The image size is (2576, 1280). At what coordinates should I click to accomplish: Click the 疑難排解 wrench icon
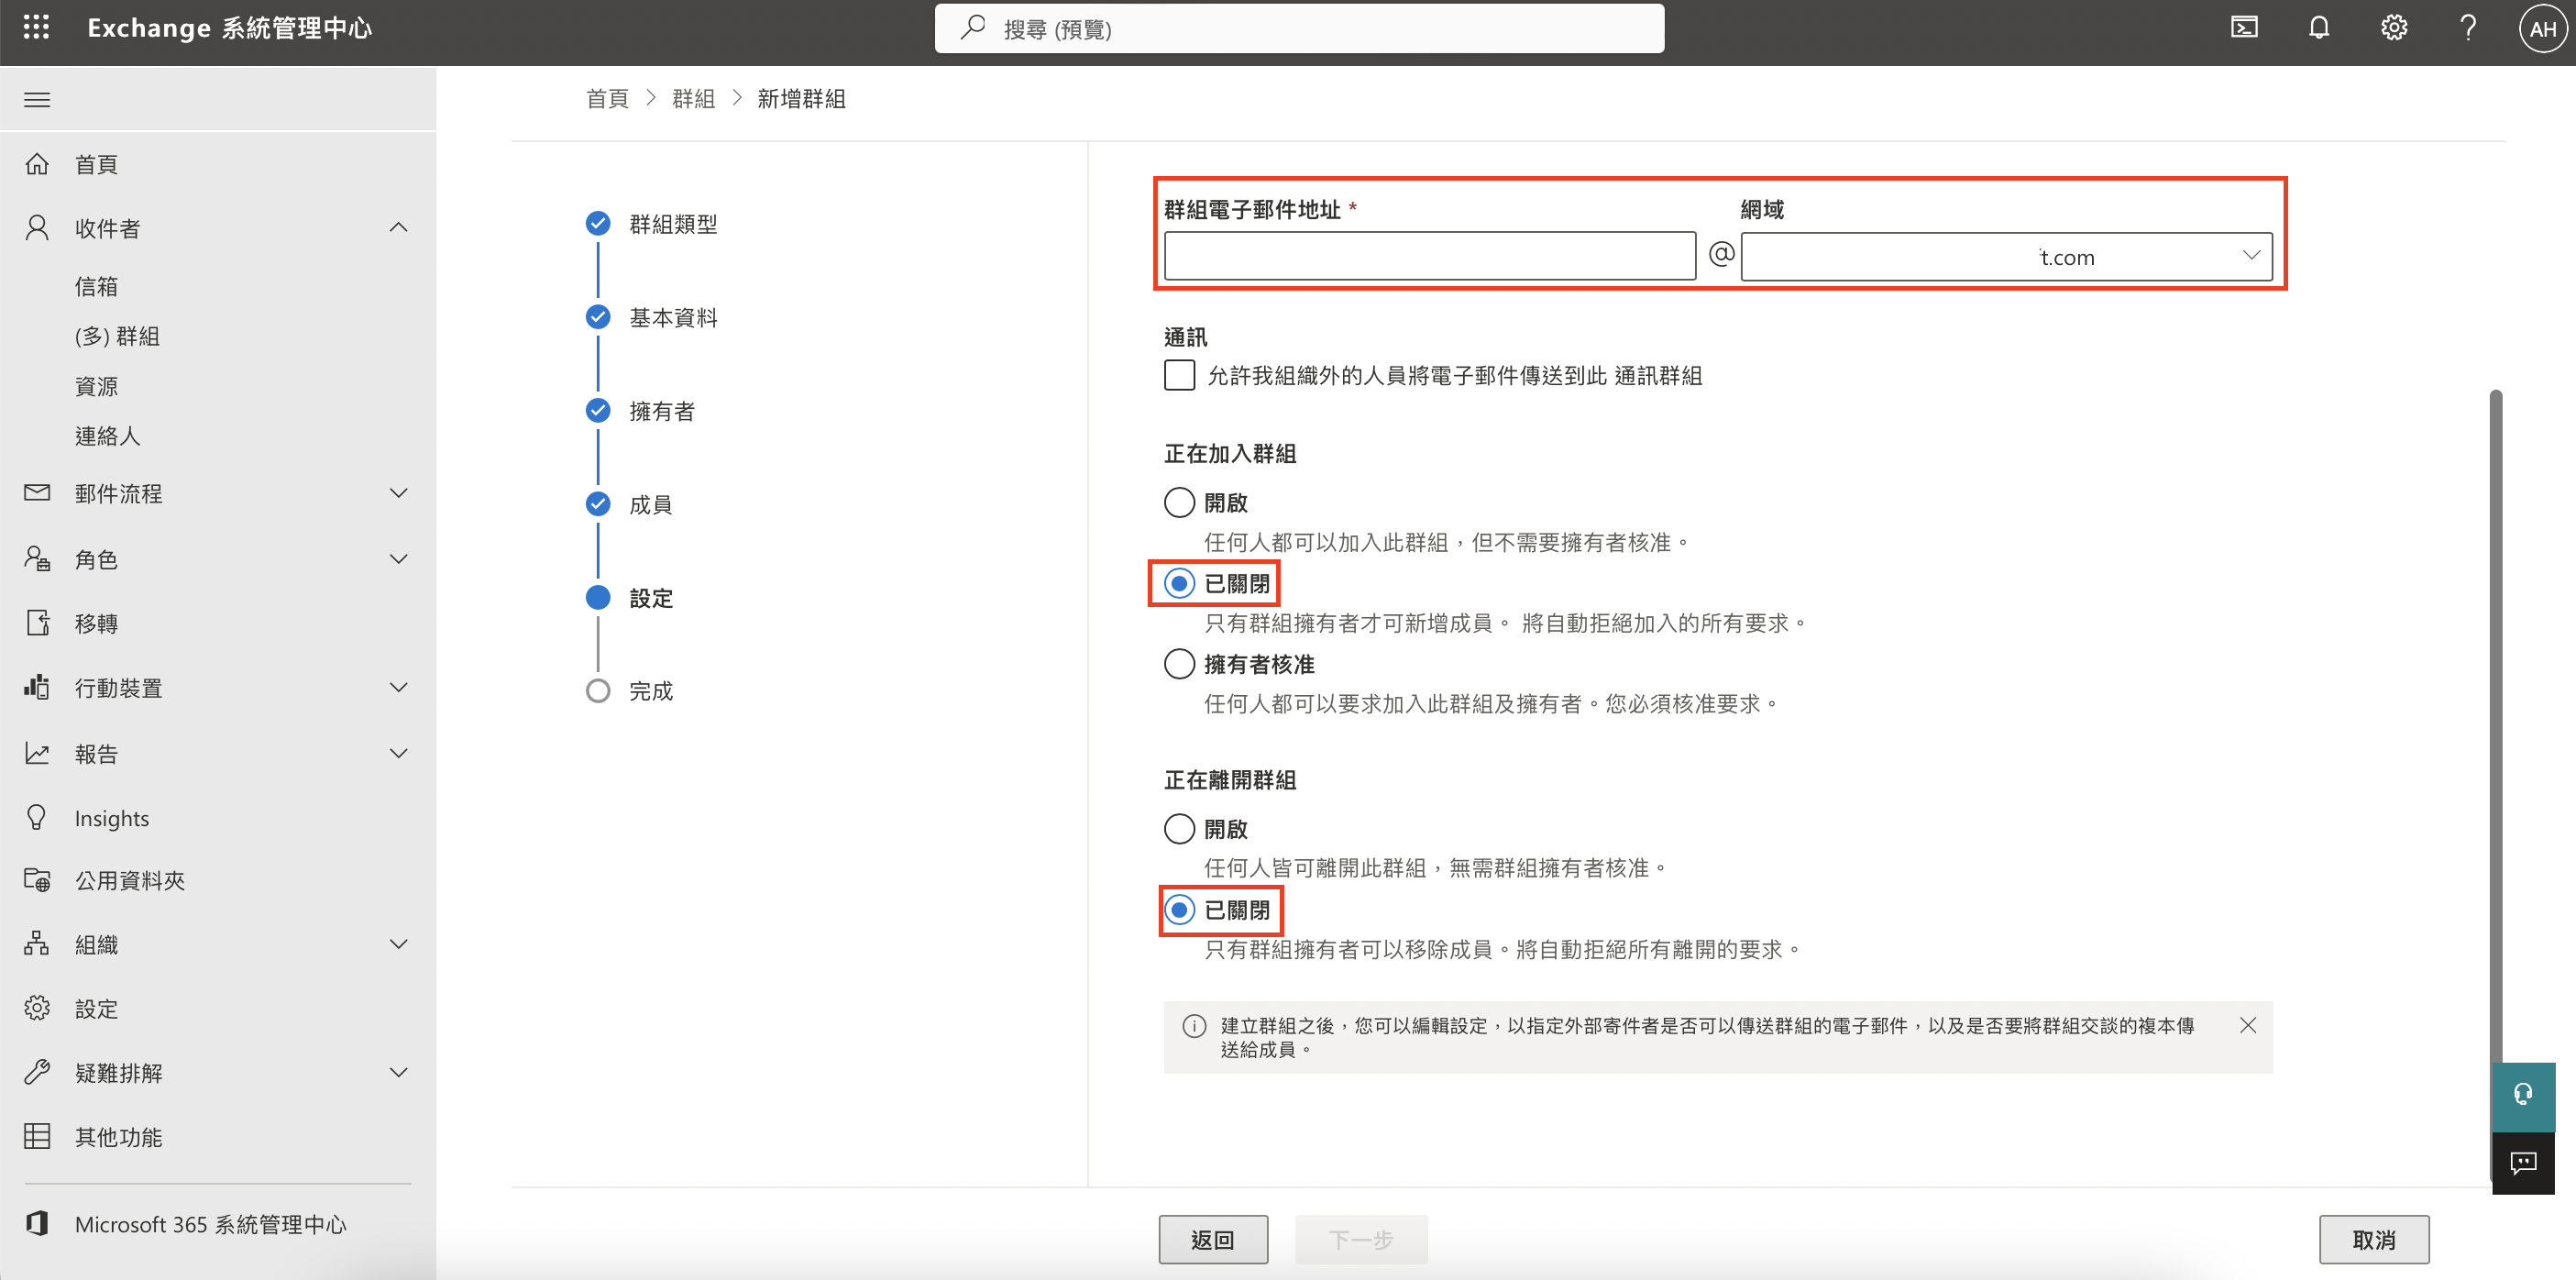pyautogui.click(x=37, y=1073)
